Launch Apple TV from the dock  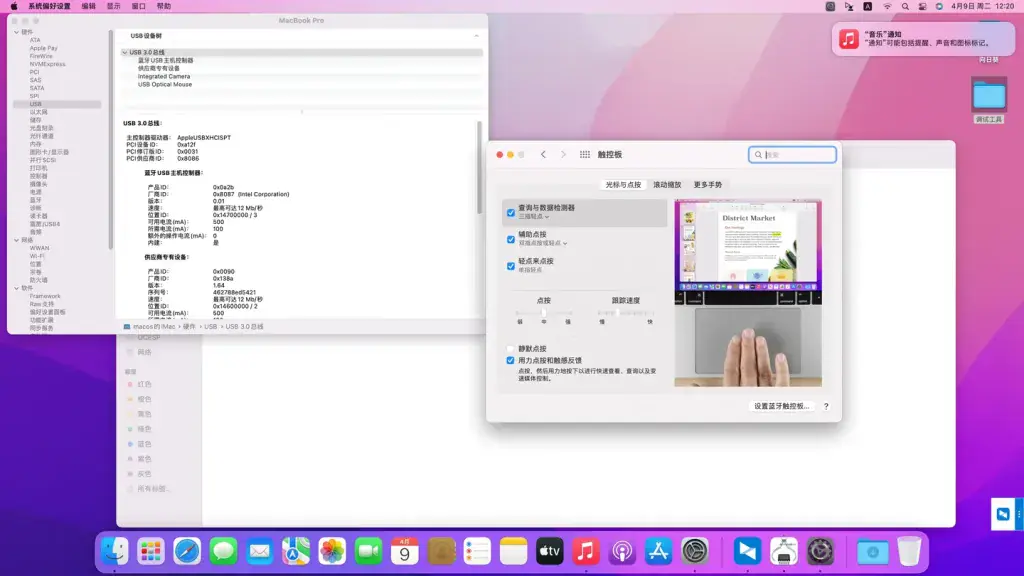click(549, 552)
